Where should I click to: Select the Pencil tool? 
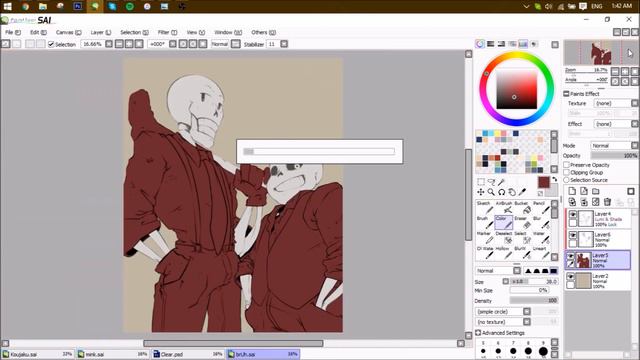[541, 207]
